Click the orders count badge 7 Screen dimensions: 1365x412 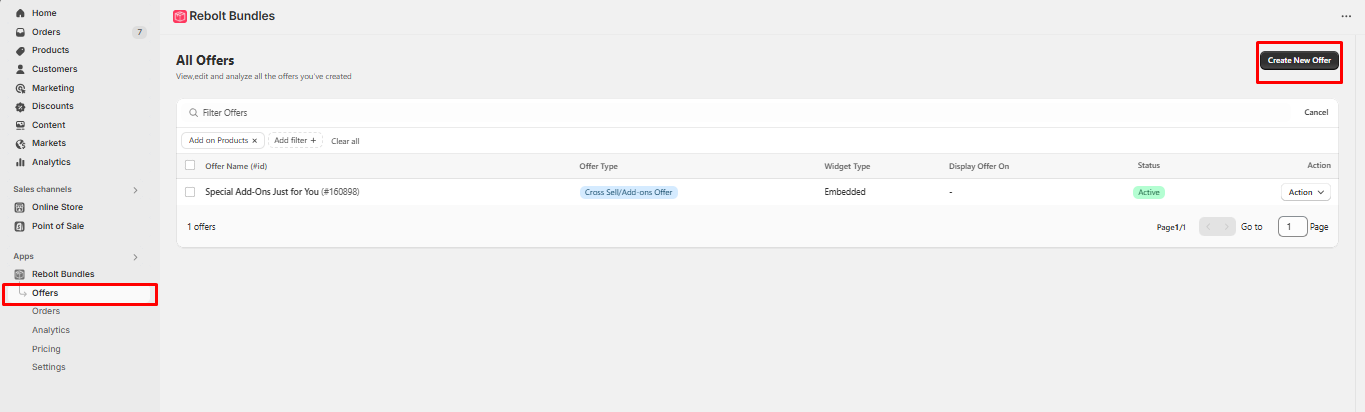point(139,32)
